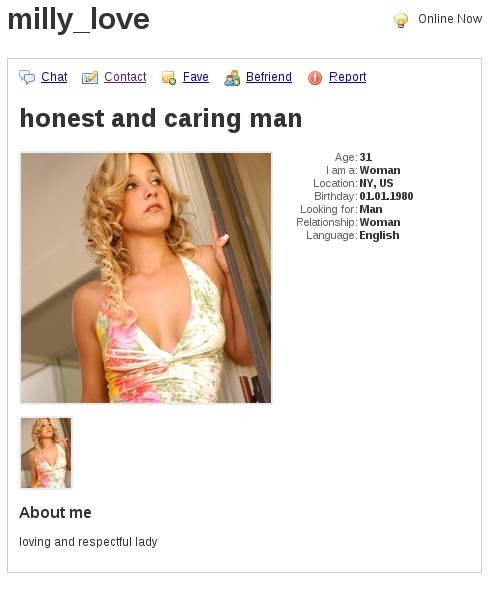Click the Fave note icon
This screenshot has height=589, width=499.
click(x=169, y=78)
